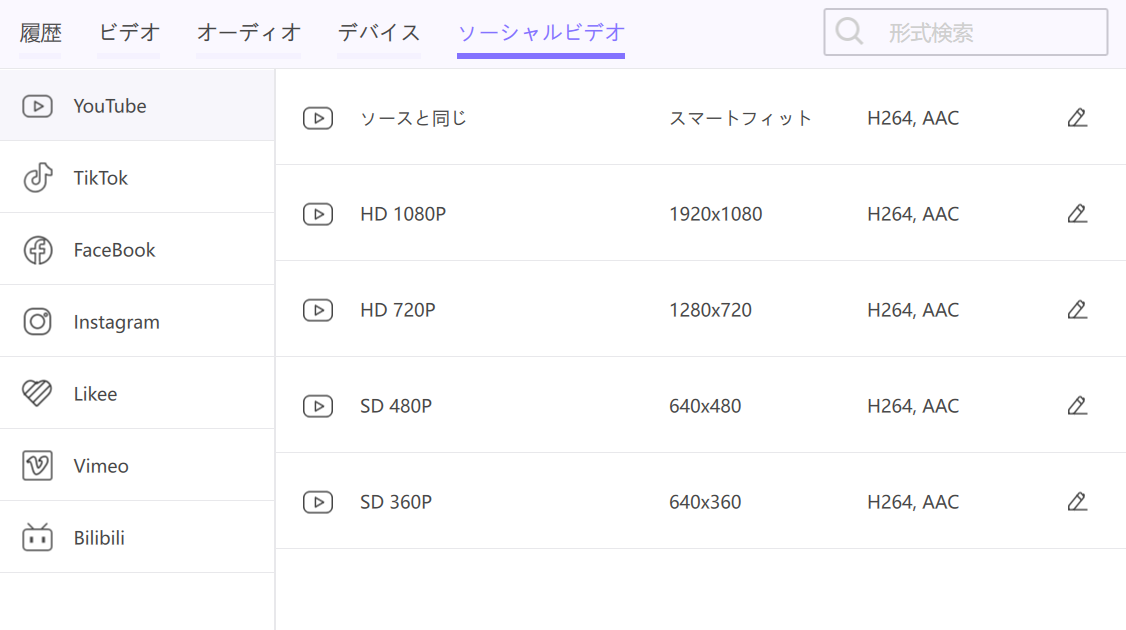Click the FaceBook logo icon
Image resolution: width=1126 pixels, height=630 pixels.
pos(37,250)
